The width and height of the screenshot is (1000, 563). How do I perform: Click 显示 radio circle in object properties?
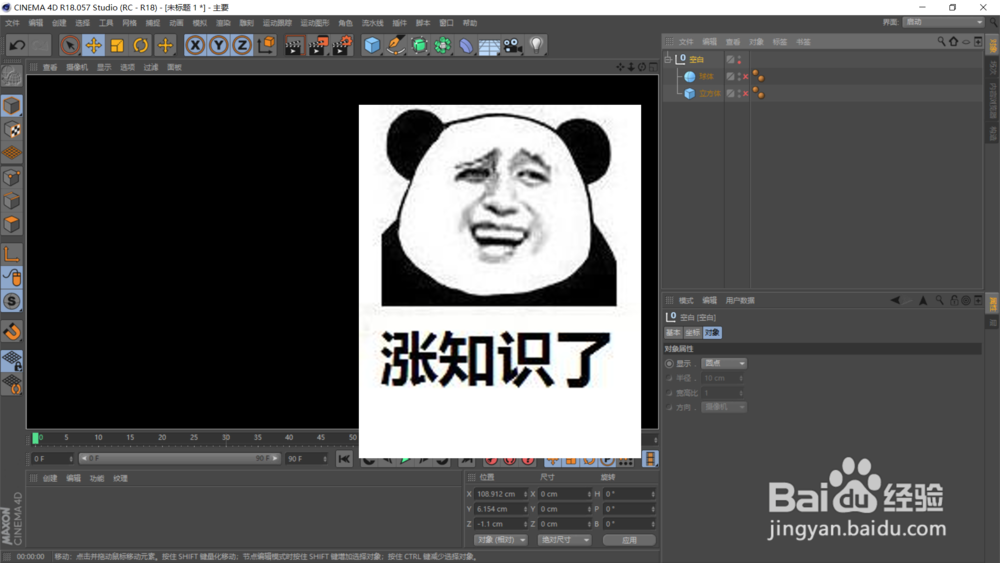[669, 363]
